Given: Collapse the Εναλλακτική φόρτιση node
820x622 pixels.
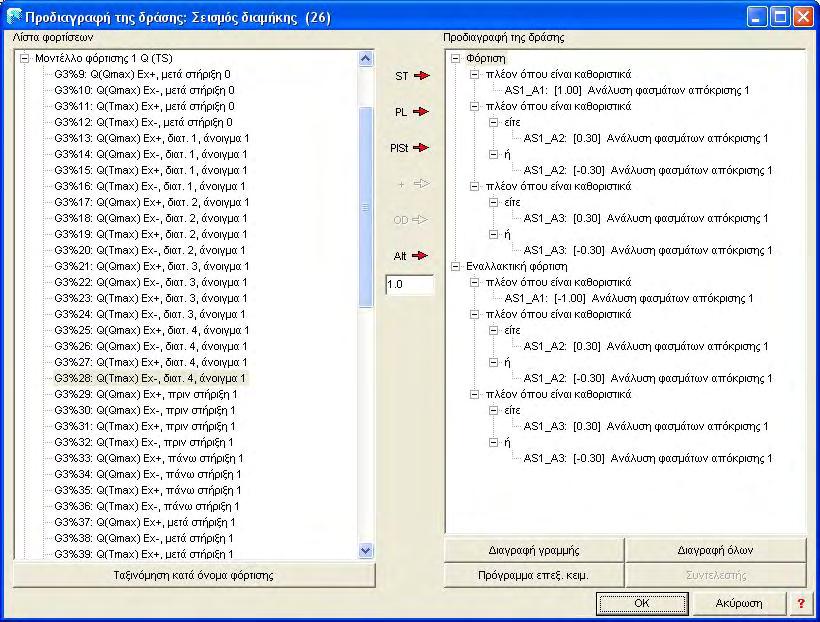Looking at the screenshot, I should point(455,266).
